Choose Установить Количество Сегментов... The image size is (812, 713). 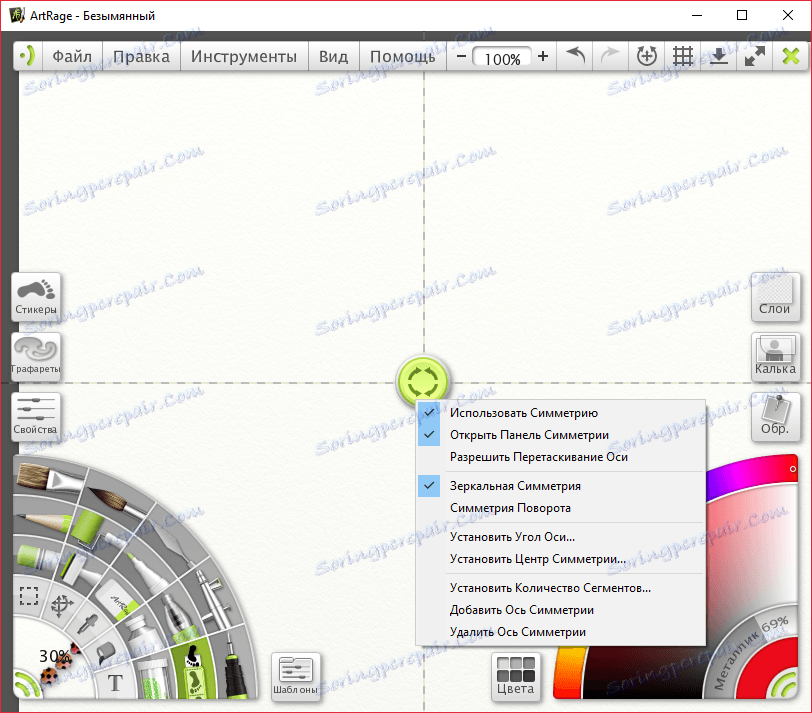[561, 588]
